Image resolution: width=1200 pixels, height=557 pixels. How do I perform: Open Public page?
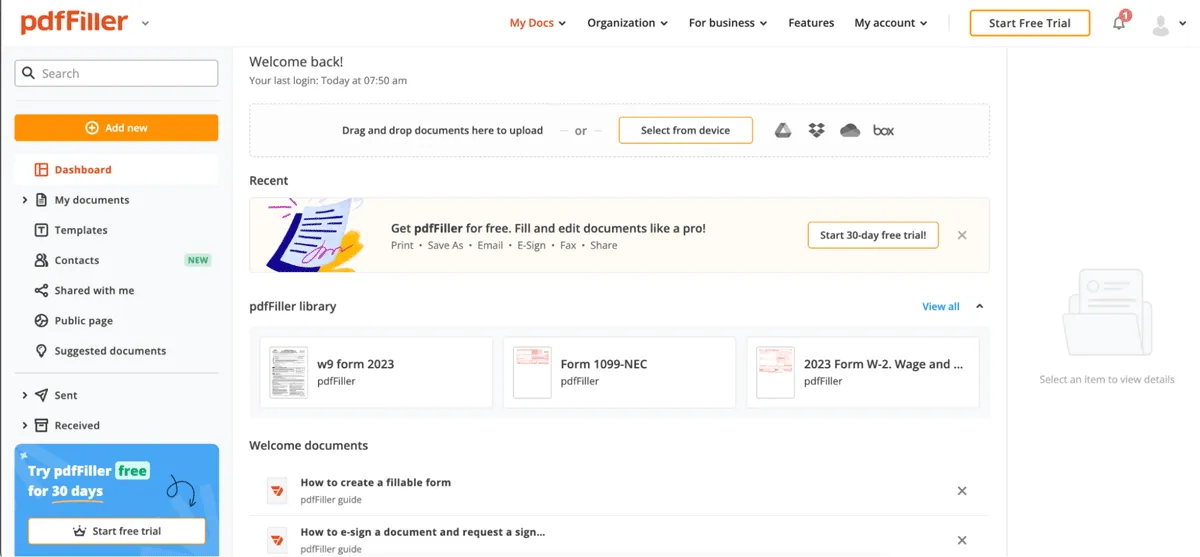pos(83,321)
